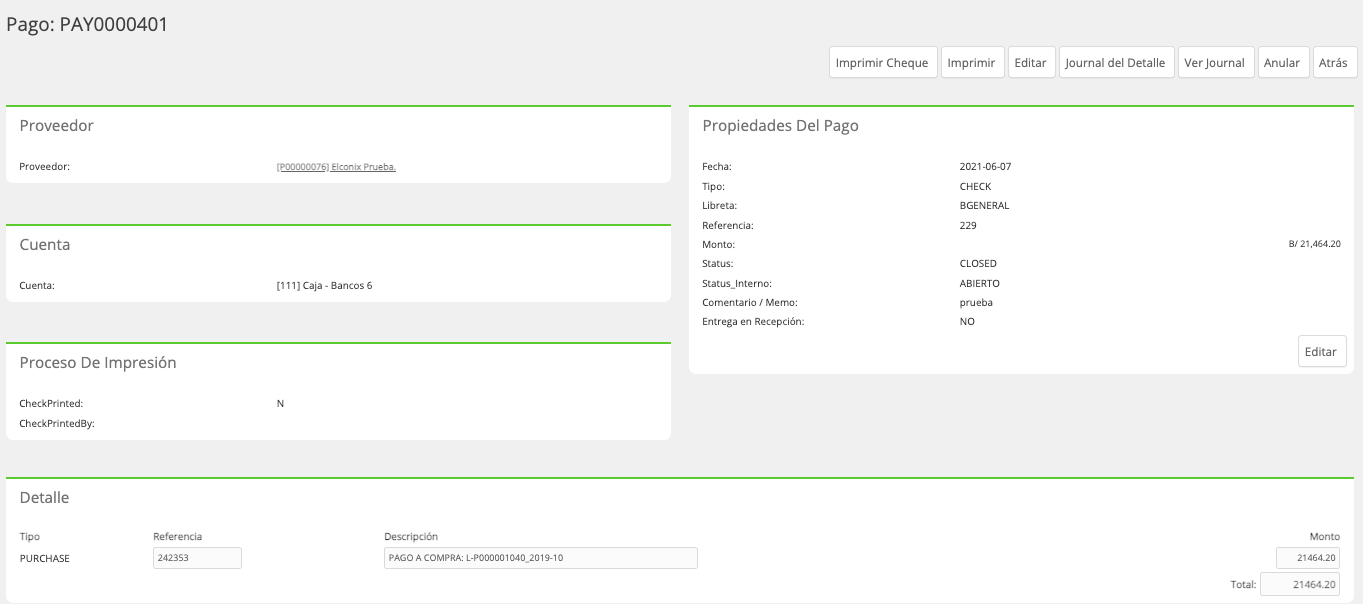Screen dimensions: 1363x604
Task: Open Journal del Detalle
Action: (x=1115, y=62)
